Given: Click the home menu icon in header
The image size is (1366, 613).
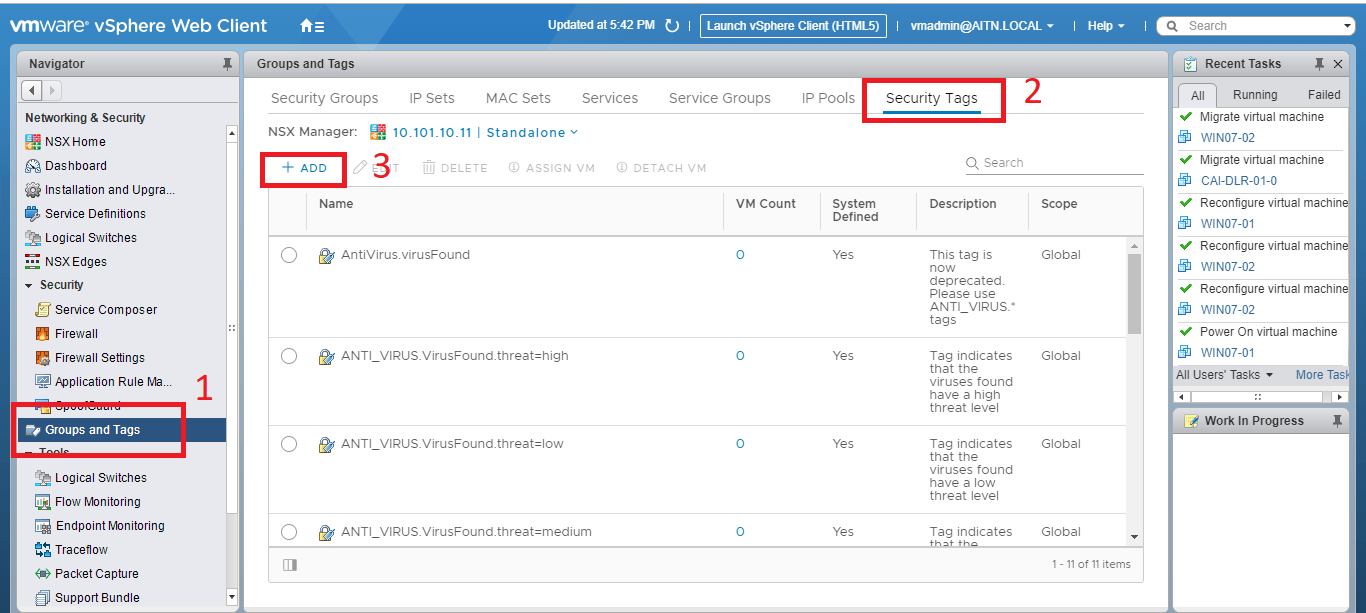Looking at the screenshot, I should click(x=311, y=26).
